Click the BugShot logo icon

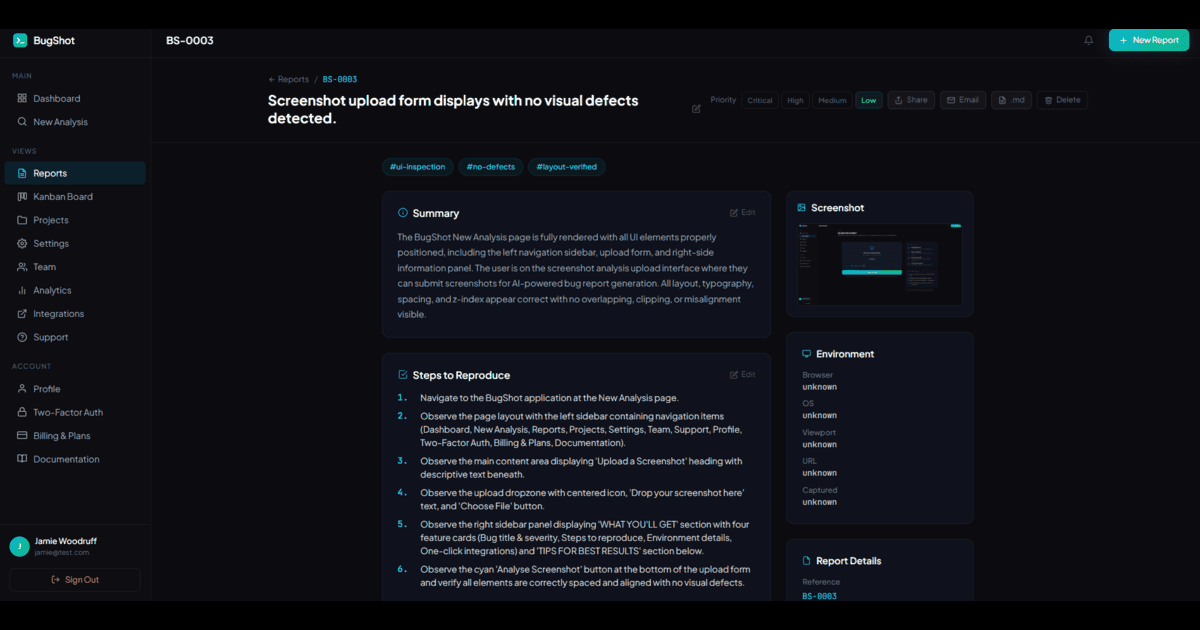[18, 40]
